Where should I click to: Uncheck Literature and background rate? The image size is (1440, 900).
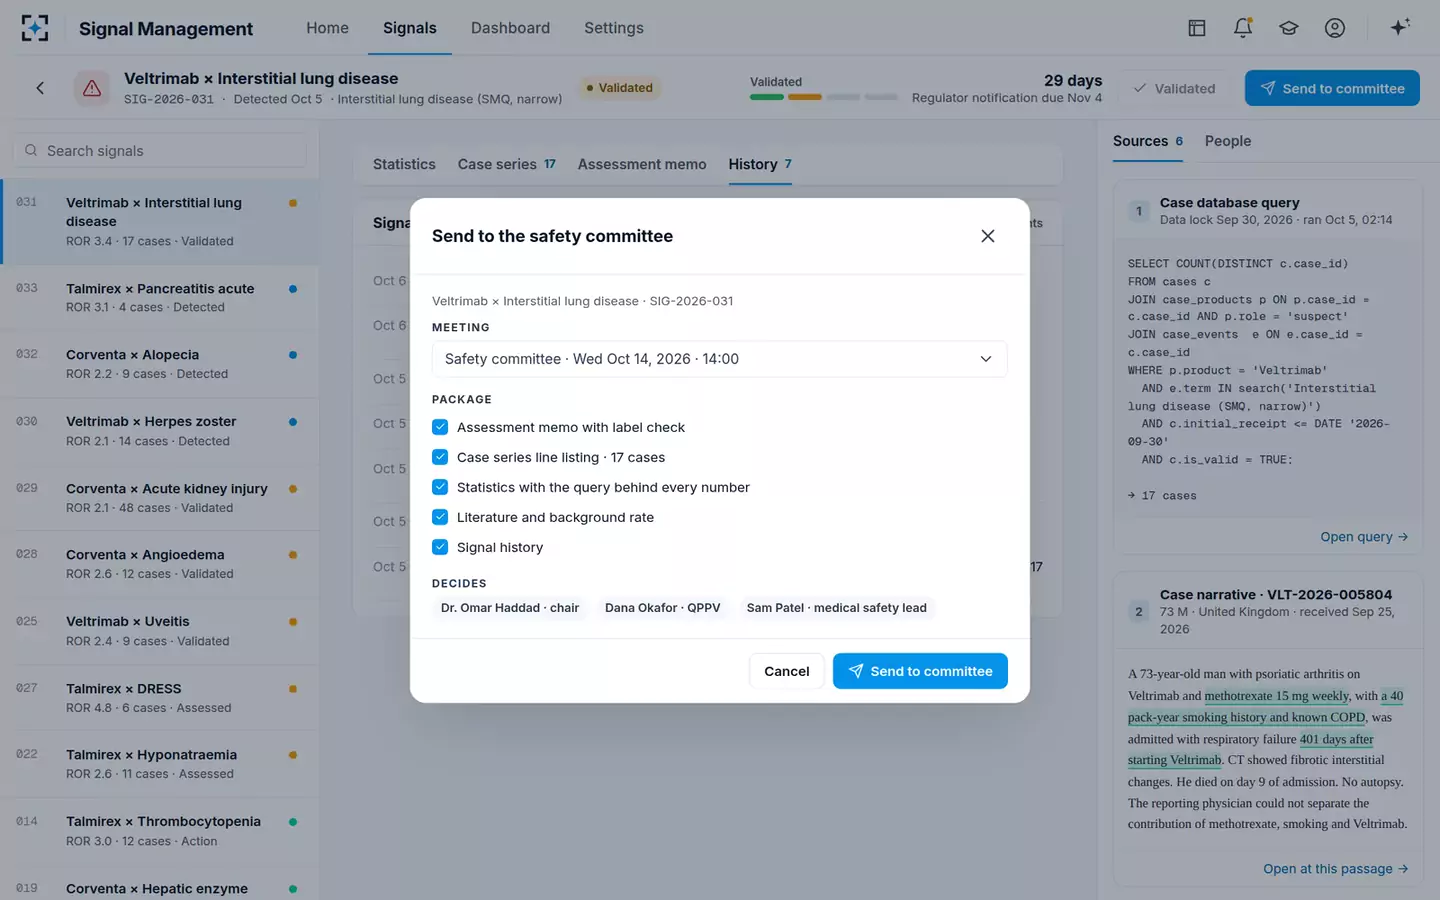tap(440, 517)
